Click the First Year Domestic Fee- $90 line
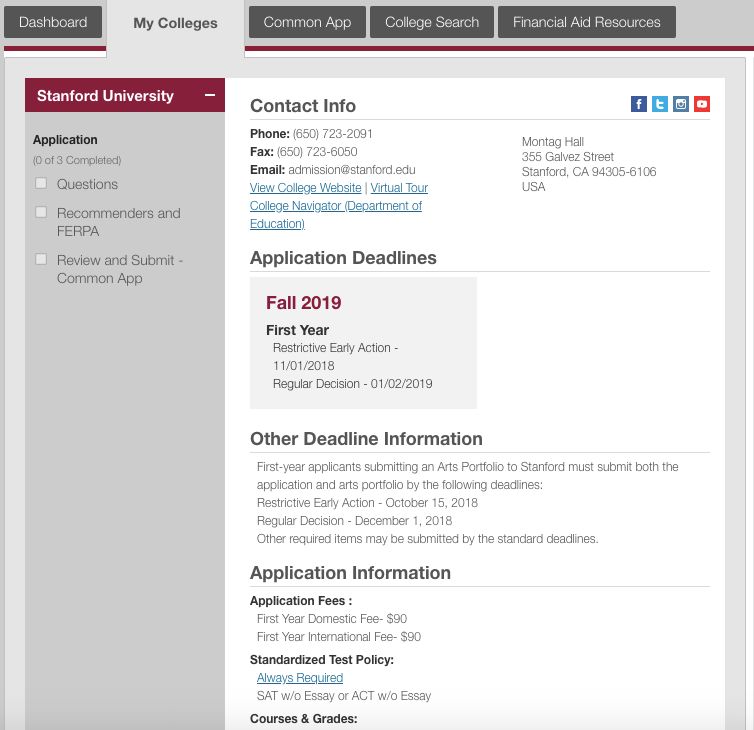Viewport: 754px width, 730px height. (x=332, y=618)
